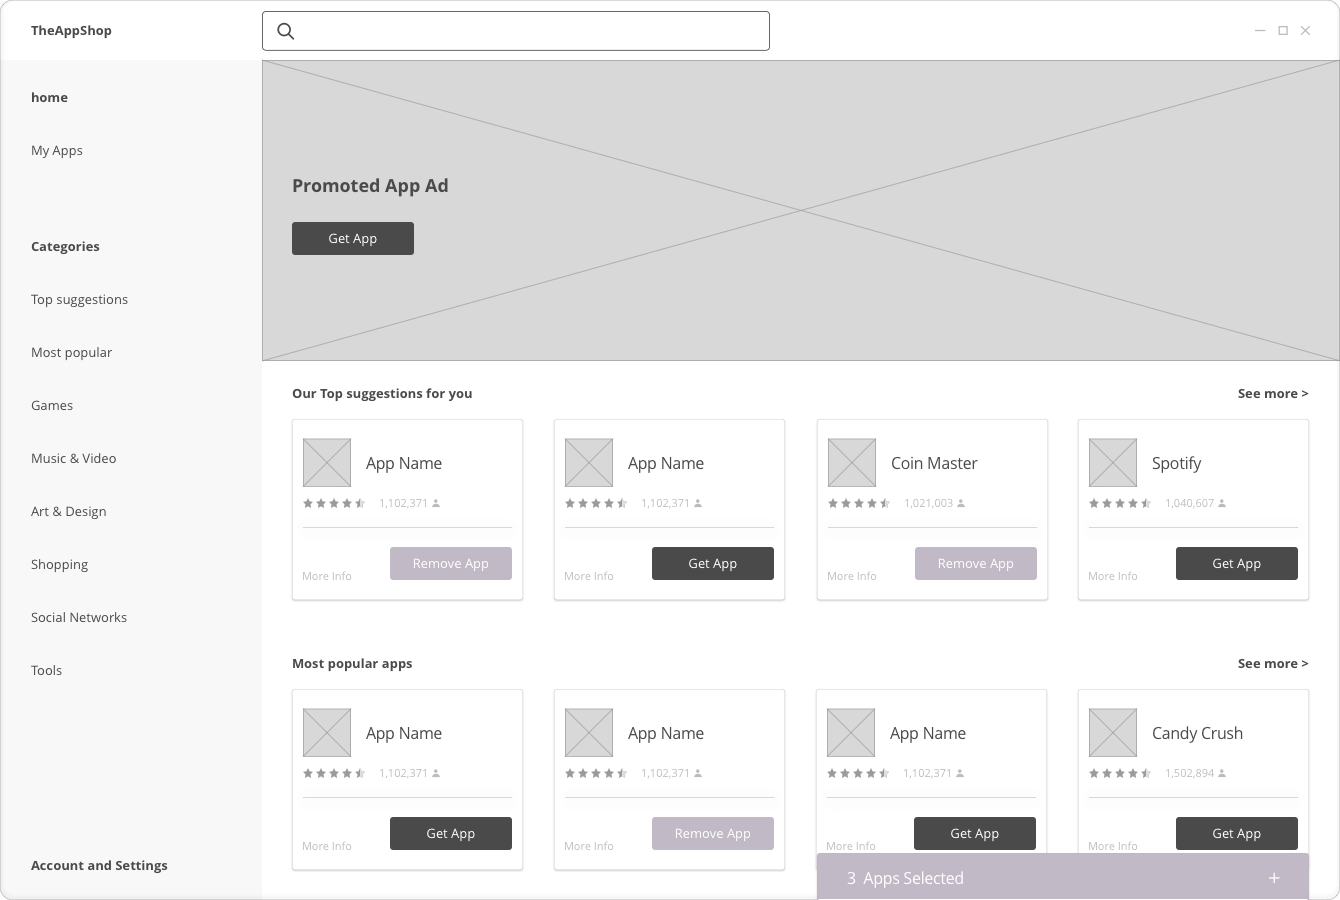Viewport: 1340px width, 900px height.
Task: Click the Candy Crush app icon
Action: tap(1112, 733)
